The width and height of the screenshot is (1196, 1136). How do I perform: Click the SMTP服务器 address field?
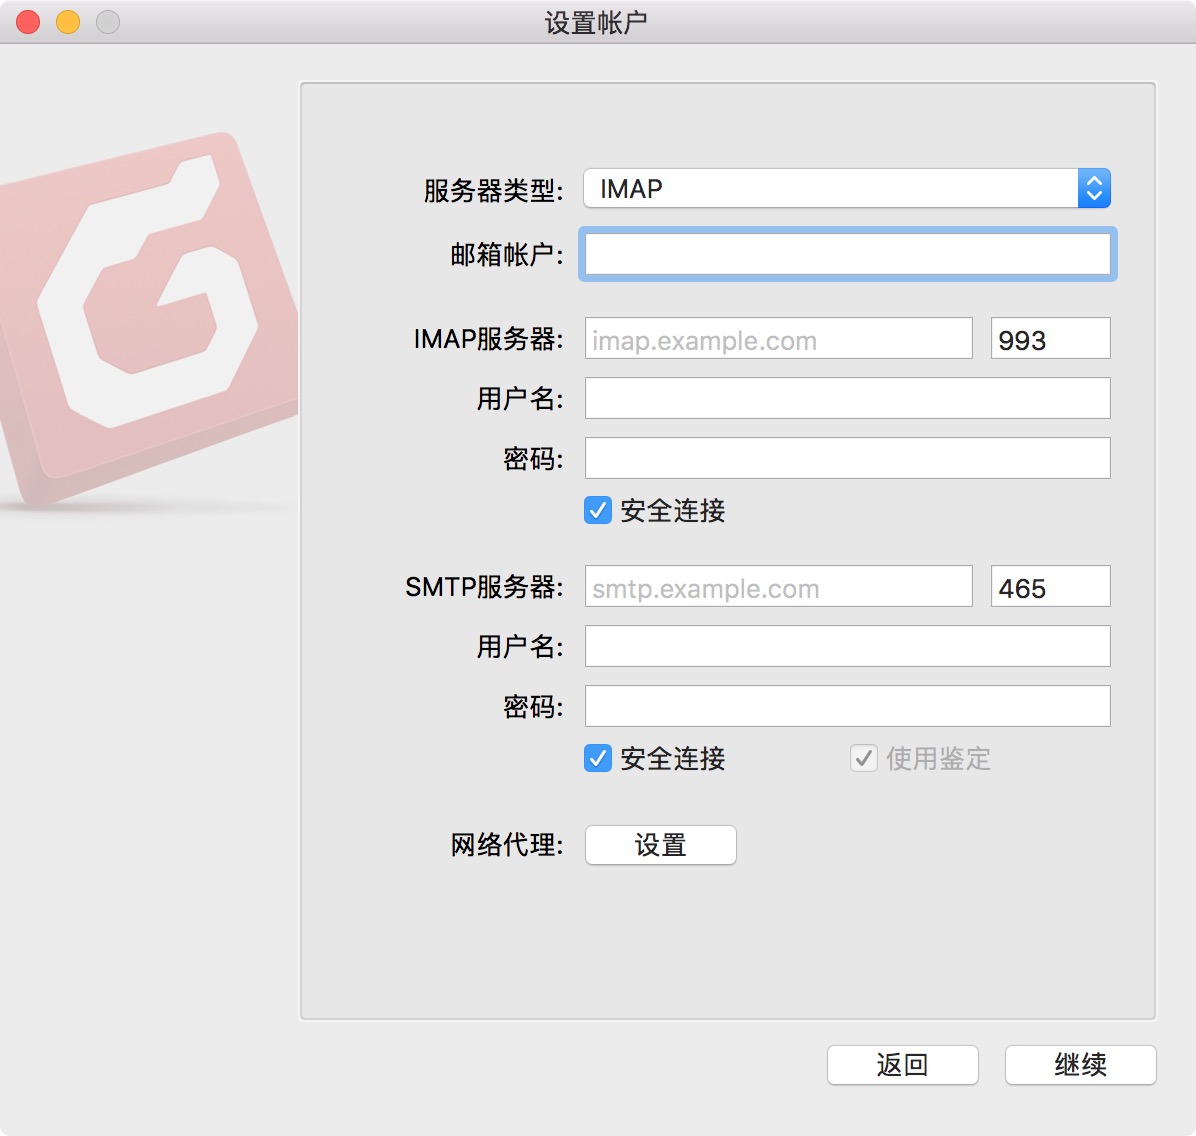coord(778,588)
